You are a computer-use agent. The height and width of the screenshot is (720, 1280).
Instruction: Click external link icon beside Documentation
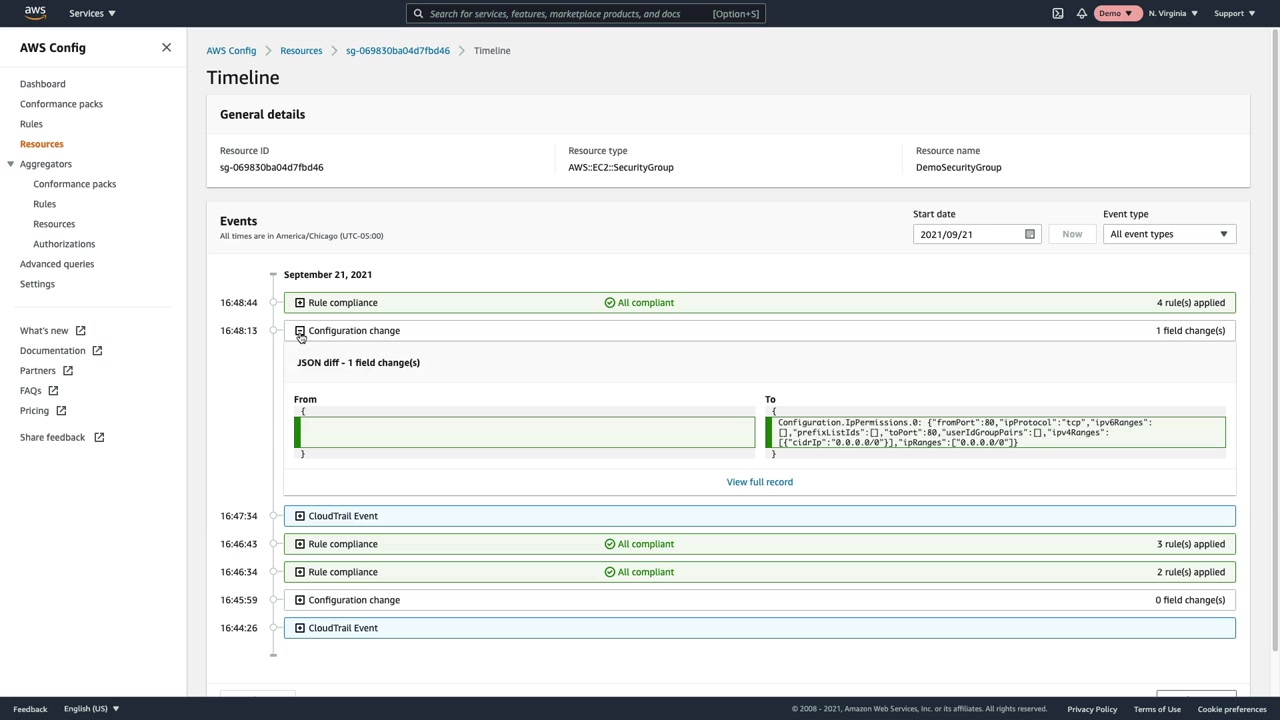(x=97, y=351)
